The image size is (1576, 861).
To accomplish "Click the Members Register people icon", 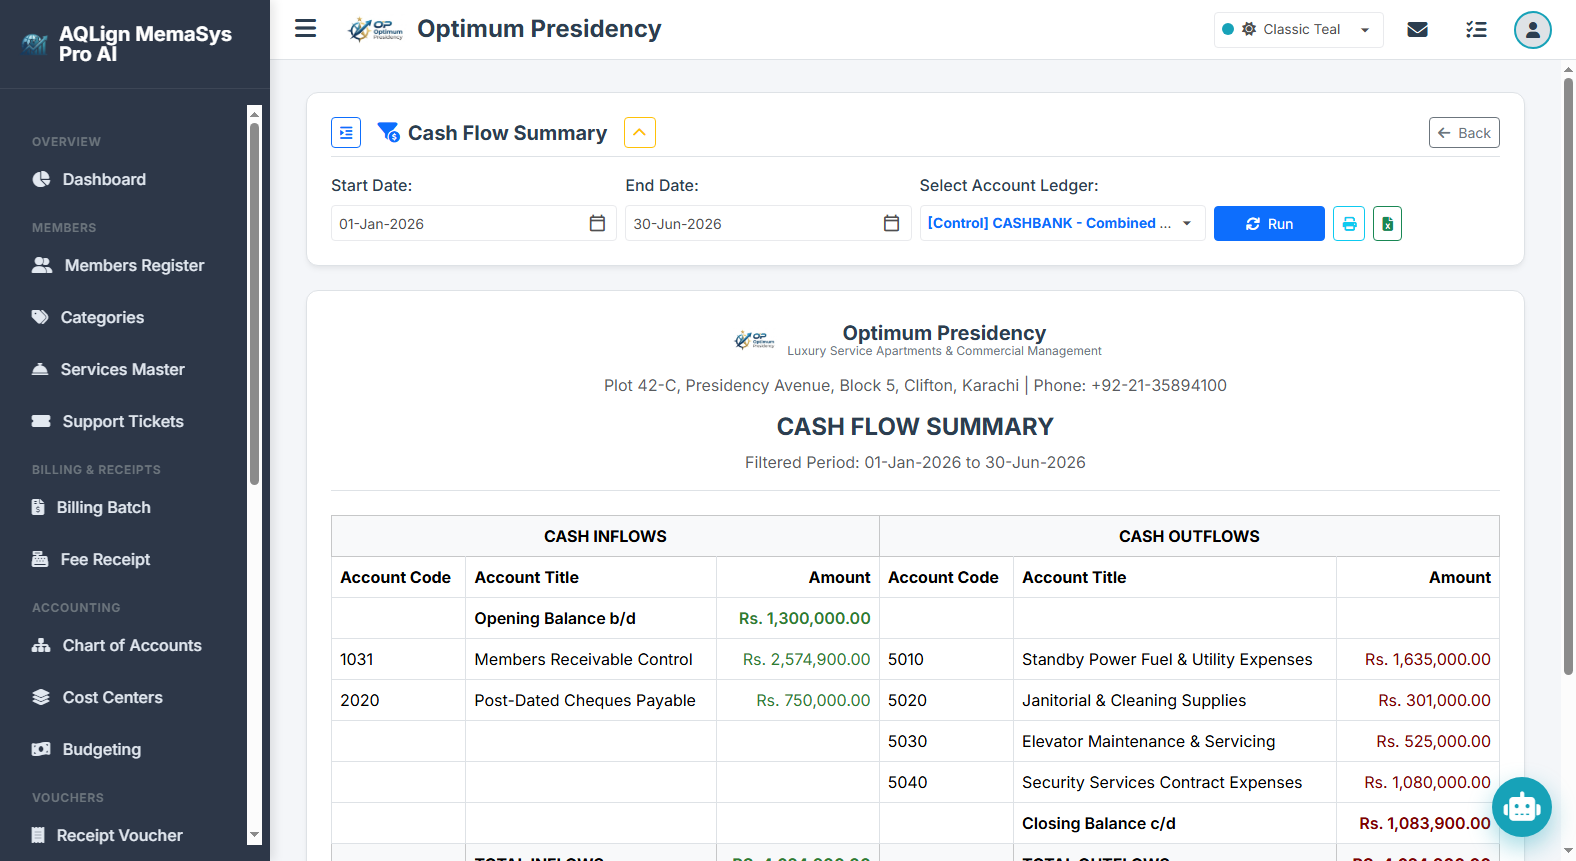I will [42, 265].
